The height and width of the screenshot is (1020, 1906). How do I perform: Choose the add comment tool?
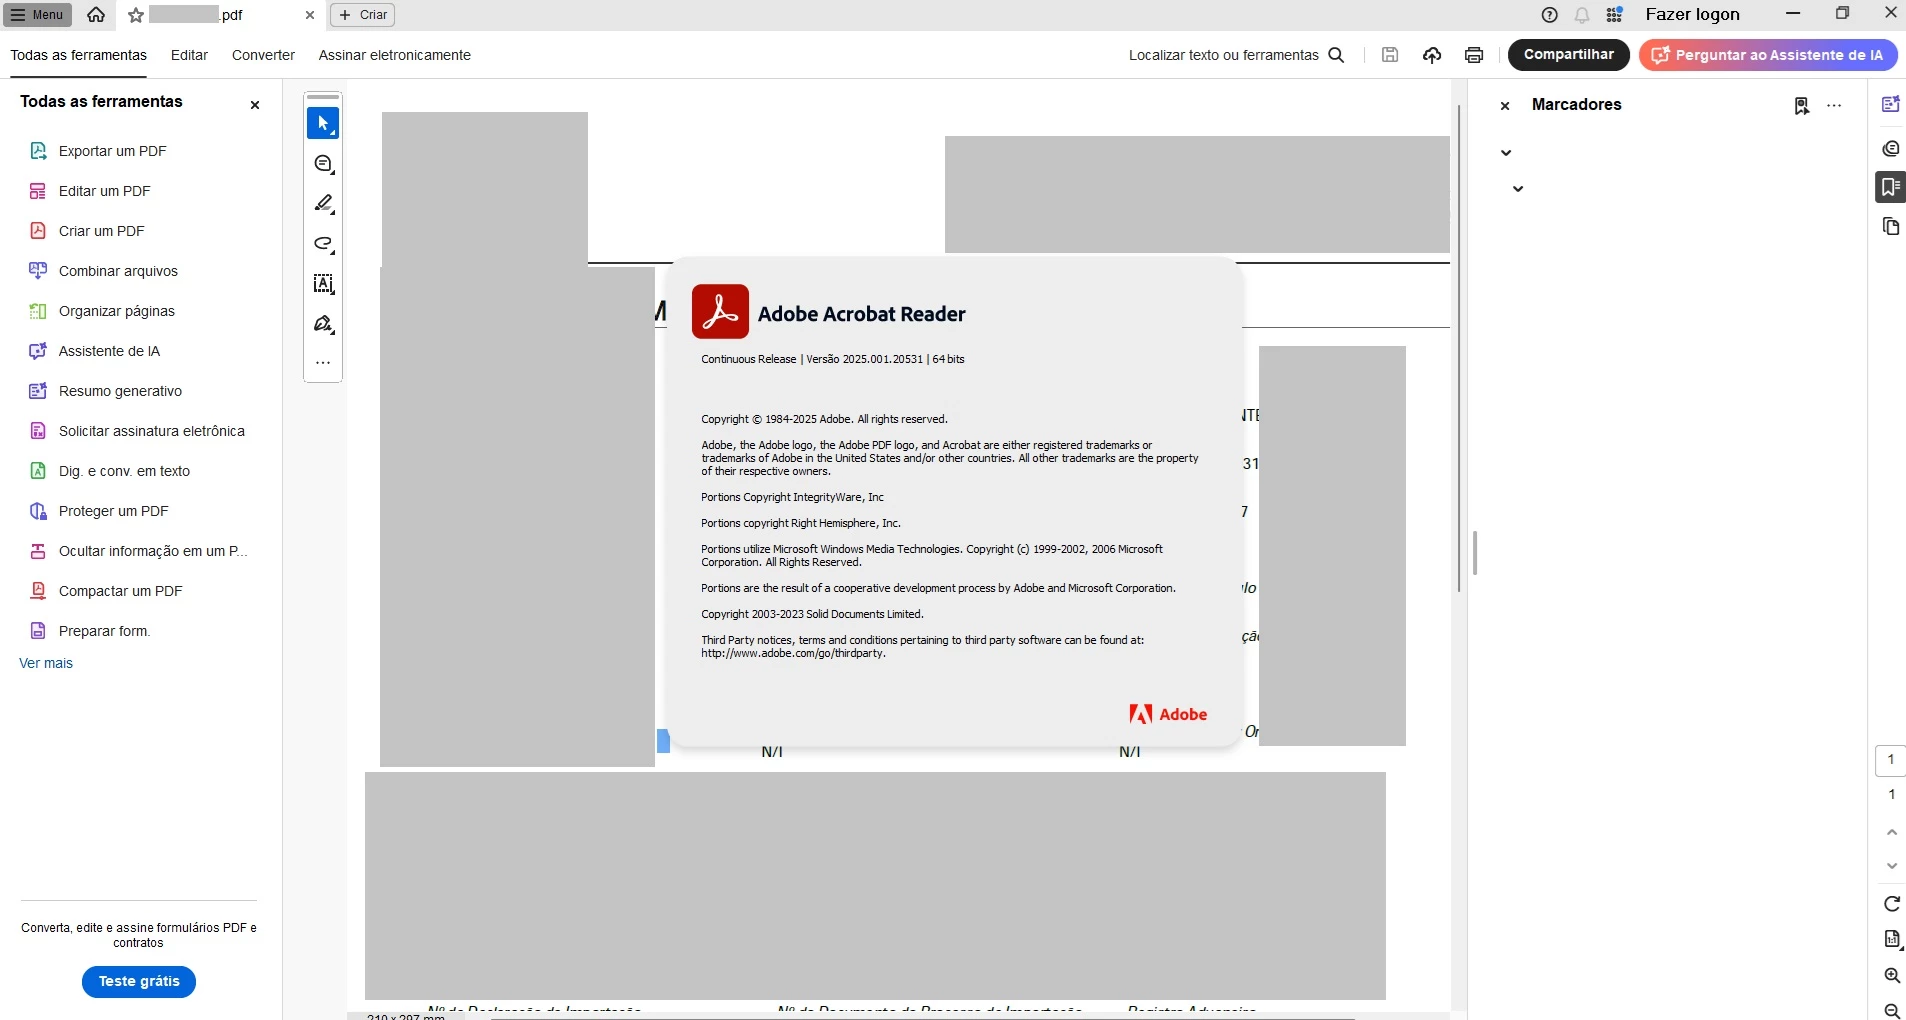tap(323, 164)
